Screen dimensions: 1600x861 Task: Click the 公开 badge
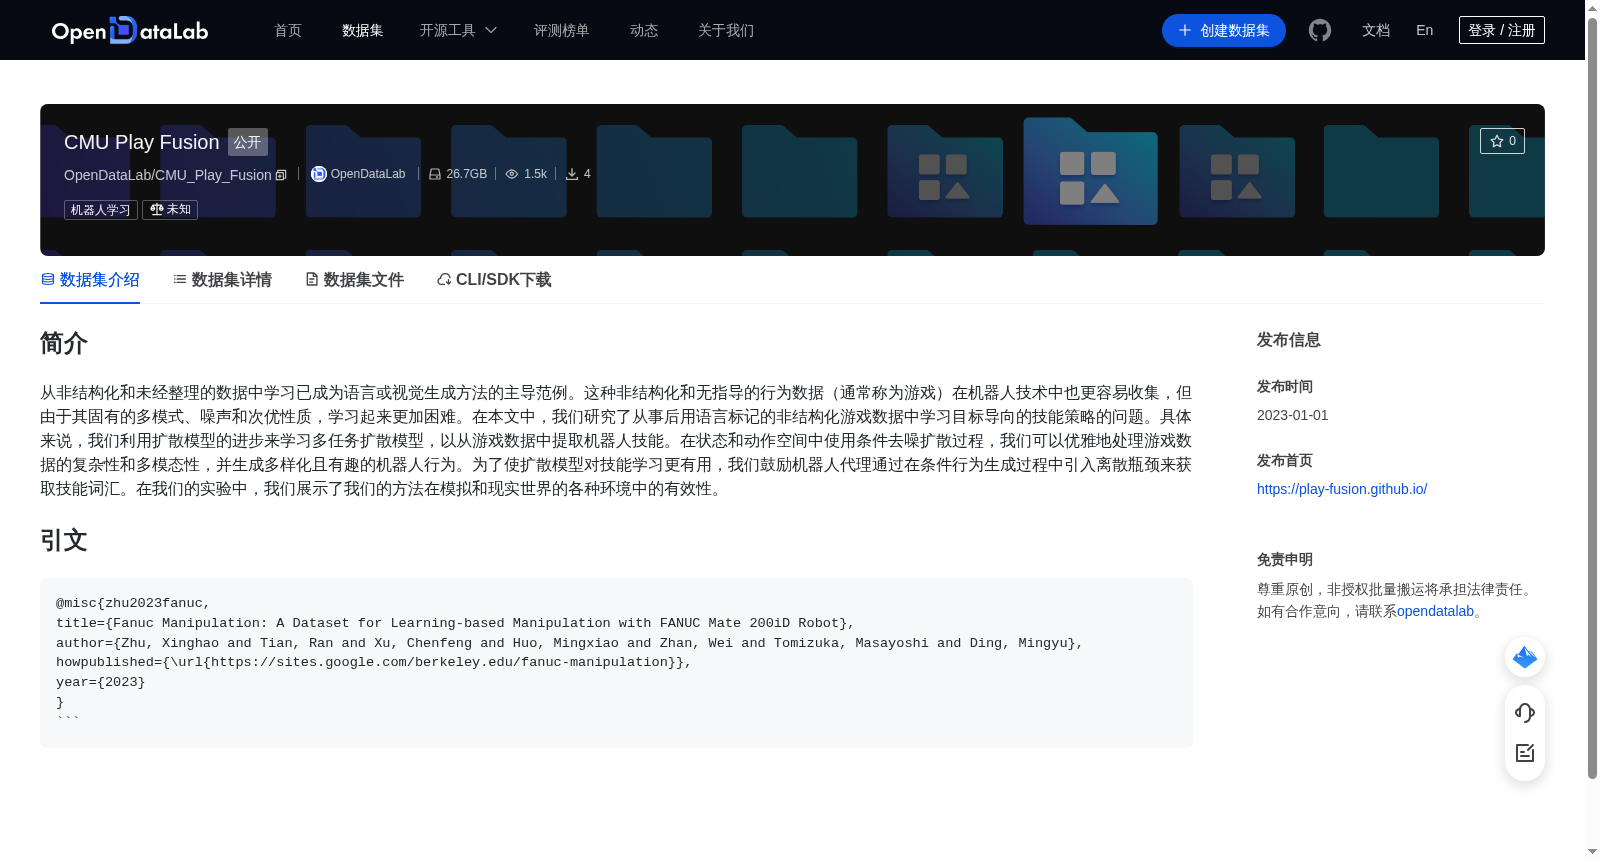click(247, 142)
